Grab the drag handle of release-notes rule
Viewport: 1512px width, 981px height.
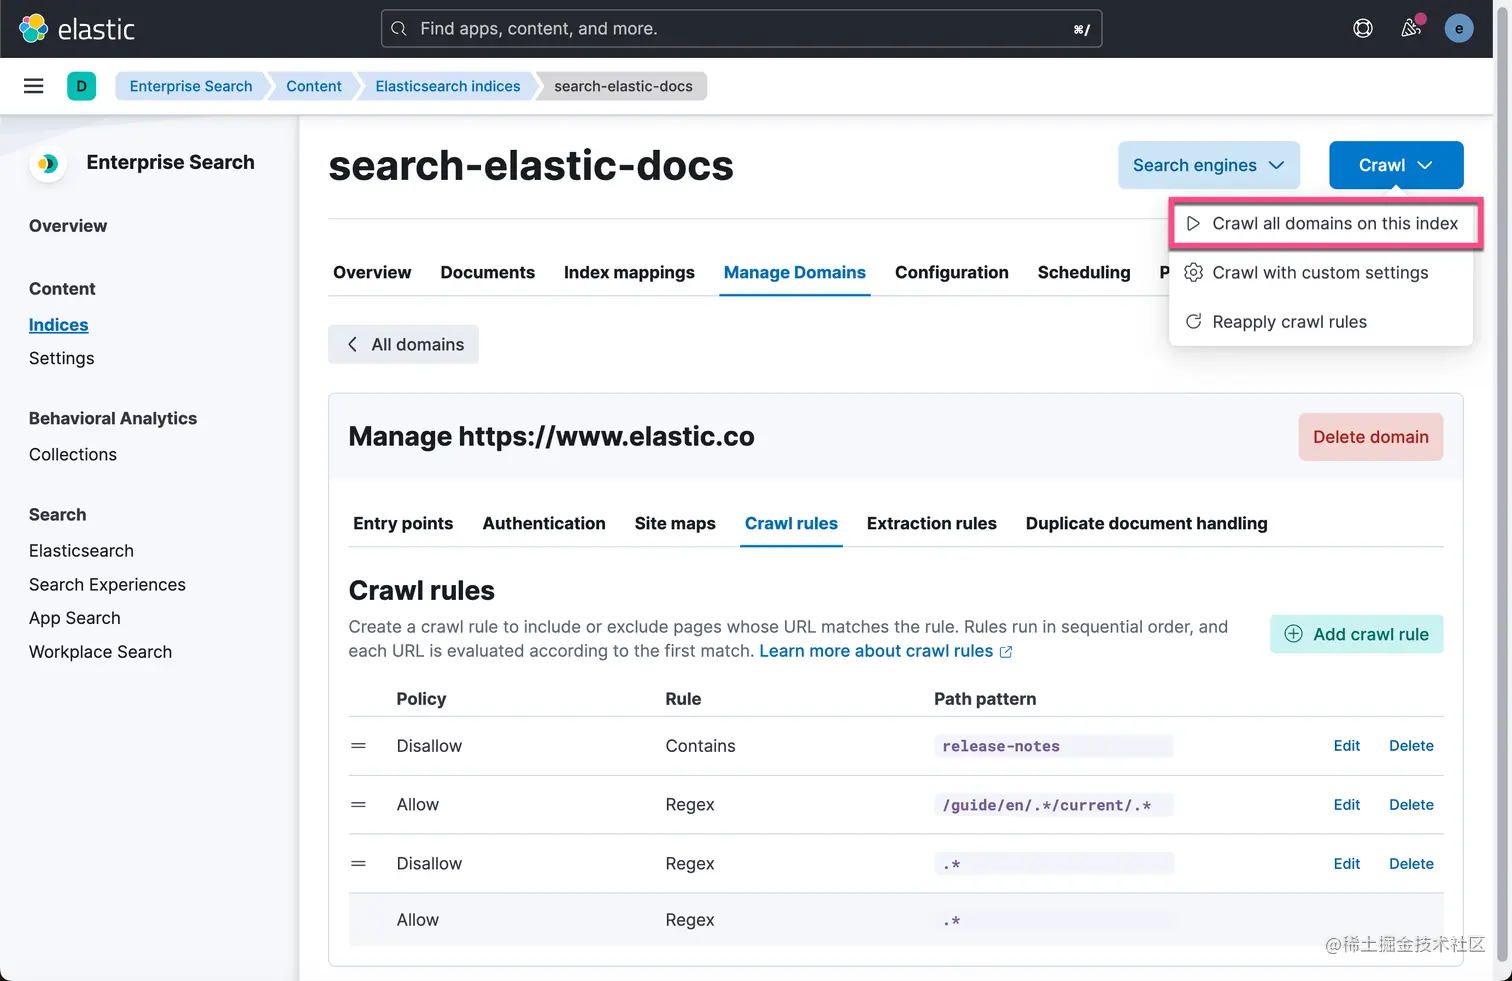(358, 746)
